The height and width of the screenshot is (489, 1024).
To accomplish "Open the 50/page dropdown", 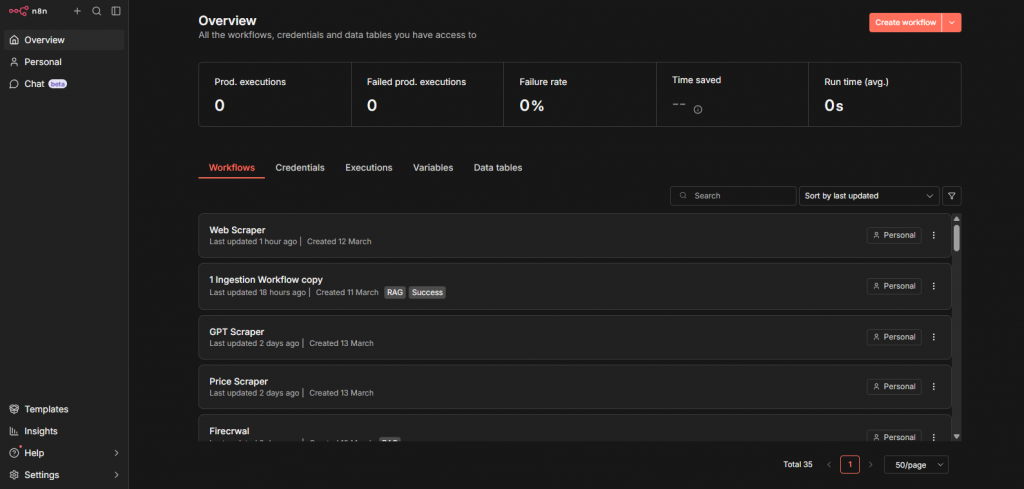I will click(x=916, y=465).
